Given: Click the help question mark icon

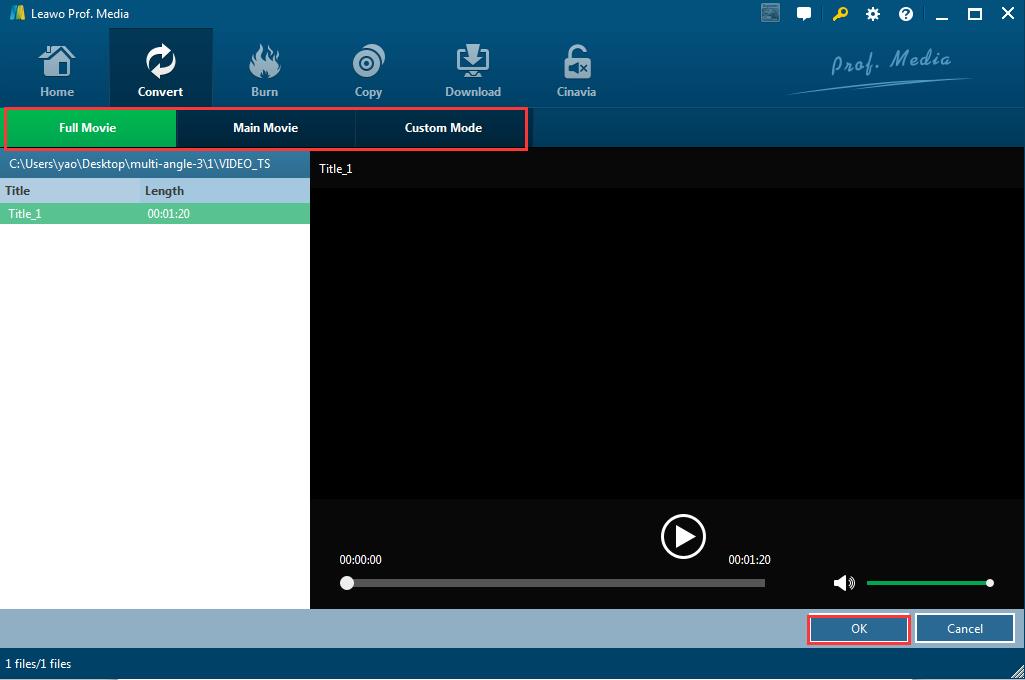Looking at the screenshot, I should (x=906, y=14).
